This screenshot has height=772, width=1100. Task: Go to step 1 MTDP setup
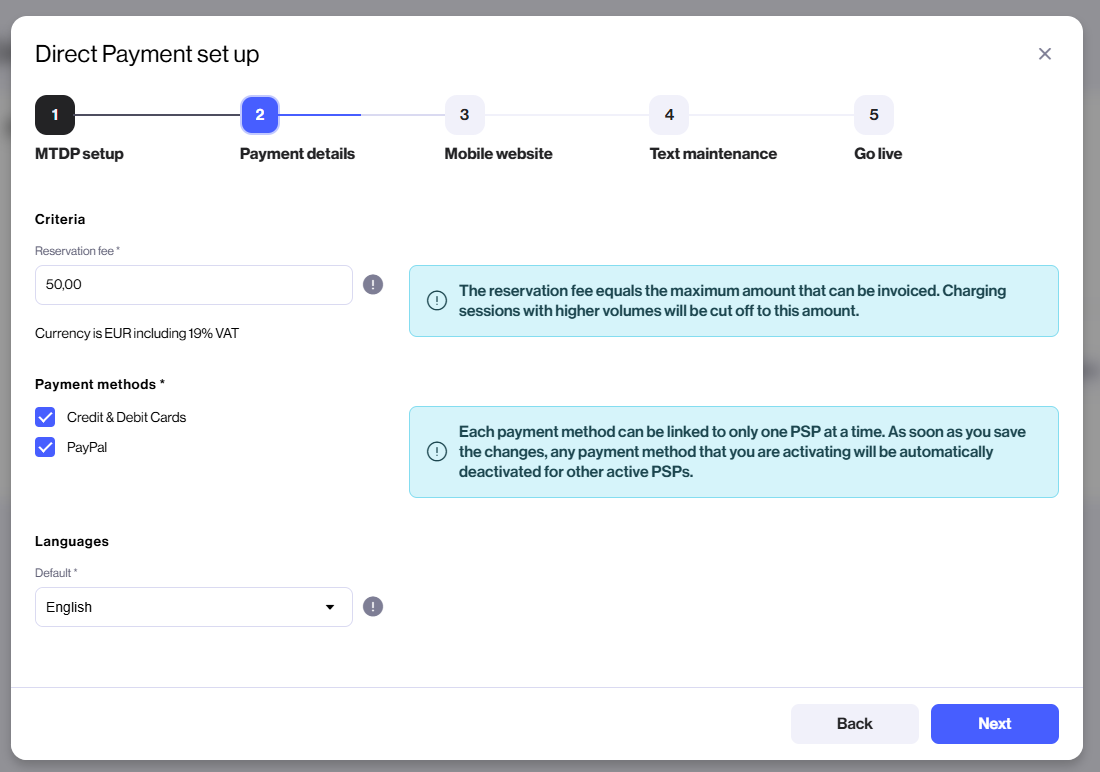(x=55, y=115)
